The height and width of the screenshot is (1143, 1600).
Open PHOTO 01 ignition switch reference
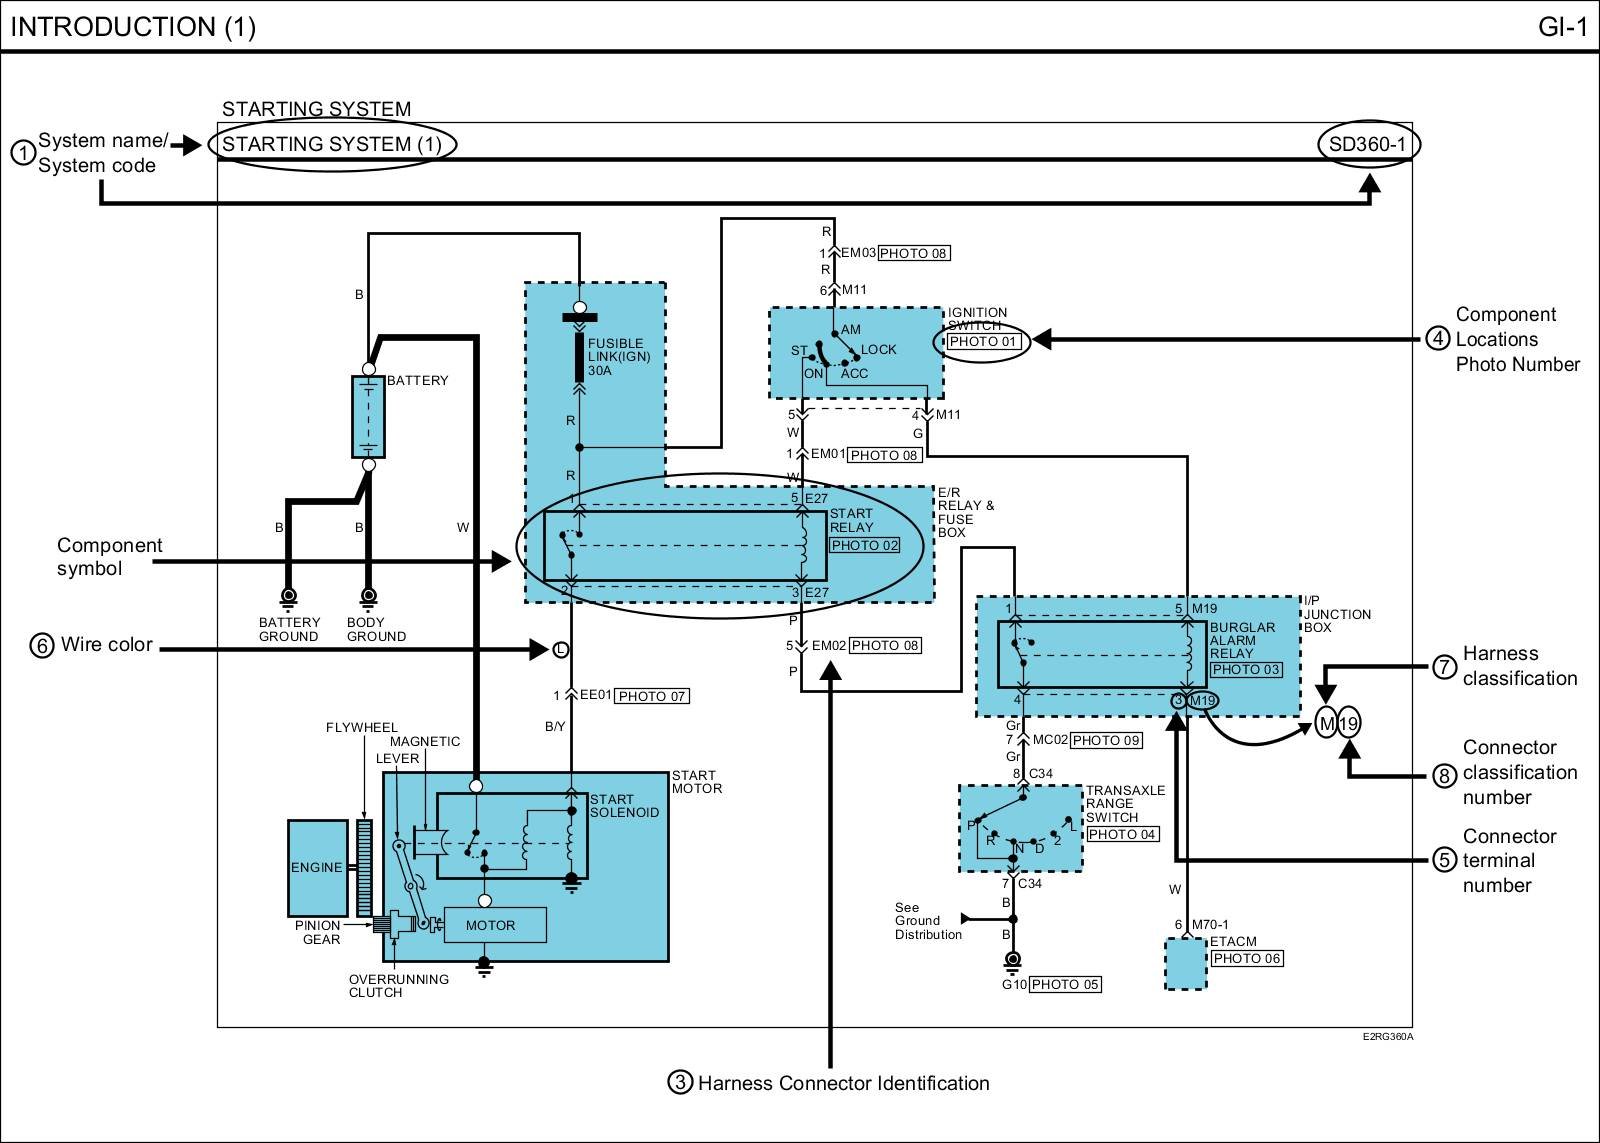coord(982,342)
